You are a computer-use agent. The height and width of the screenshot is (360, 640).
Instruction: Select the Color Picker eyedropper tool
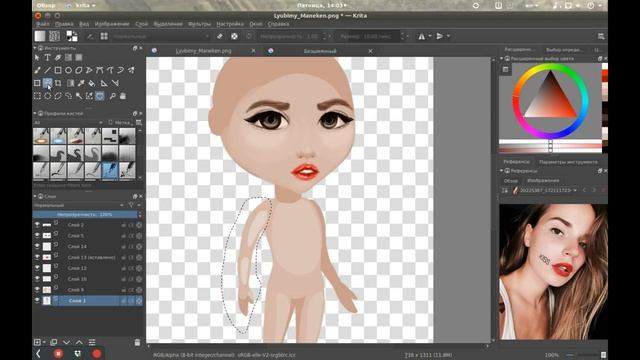[x=81, y=83]
